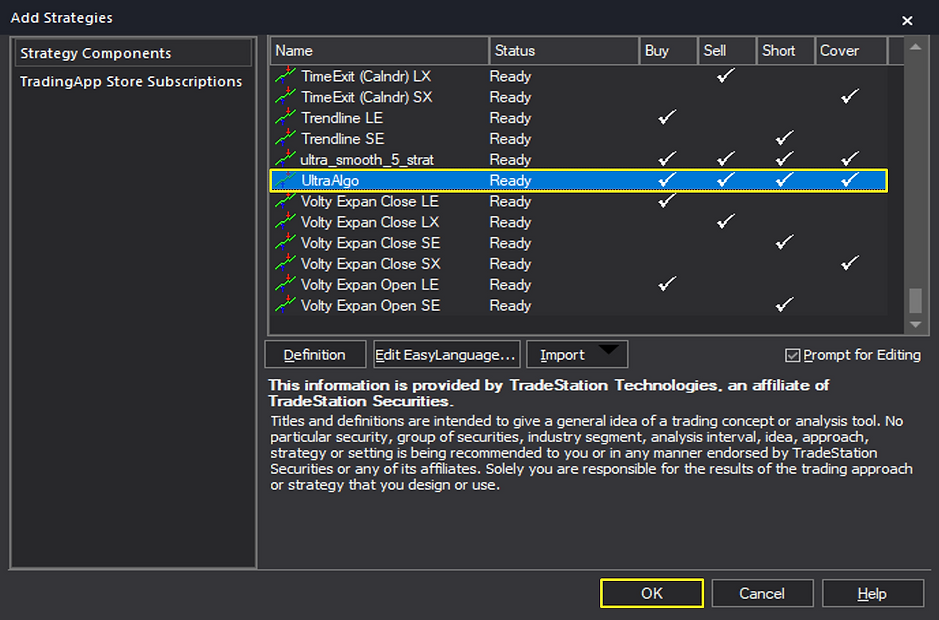The width and height of the screenshot is (939, 620).
Task: Select the ultra_smooth_5_strat name
Action: (x=367, y=160)
